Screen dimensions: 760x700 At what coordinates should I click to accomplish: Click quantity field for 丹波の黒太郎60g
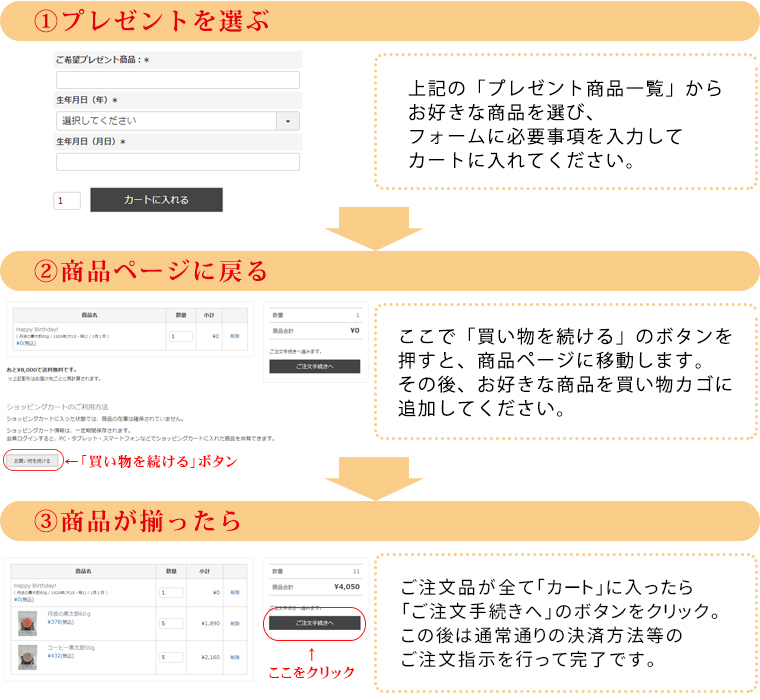[x=170, y=622]
